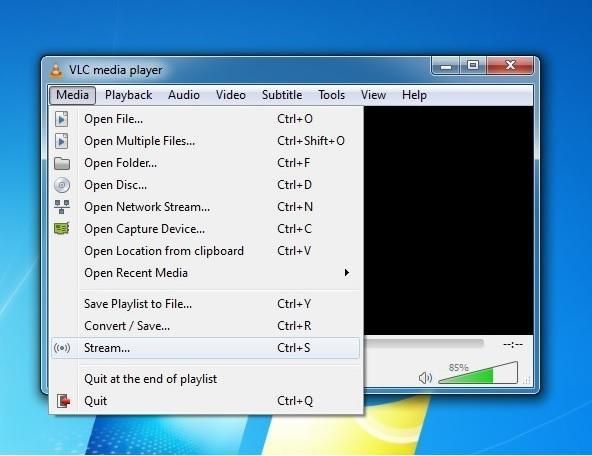Toggle Quit at the end of playlist
The height and width of the screenshot is (456, 592).
206,379
